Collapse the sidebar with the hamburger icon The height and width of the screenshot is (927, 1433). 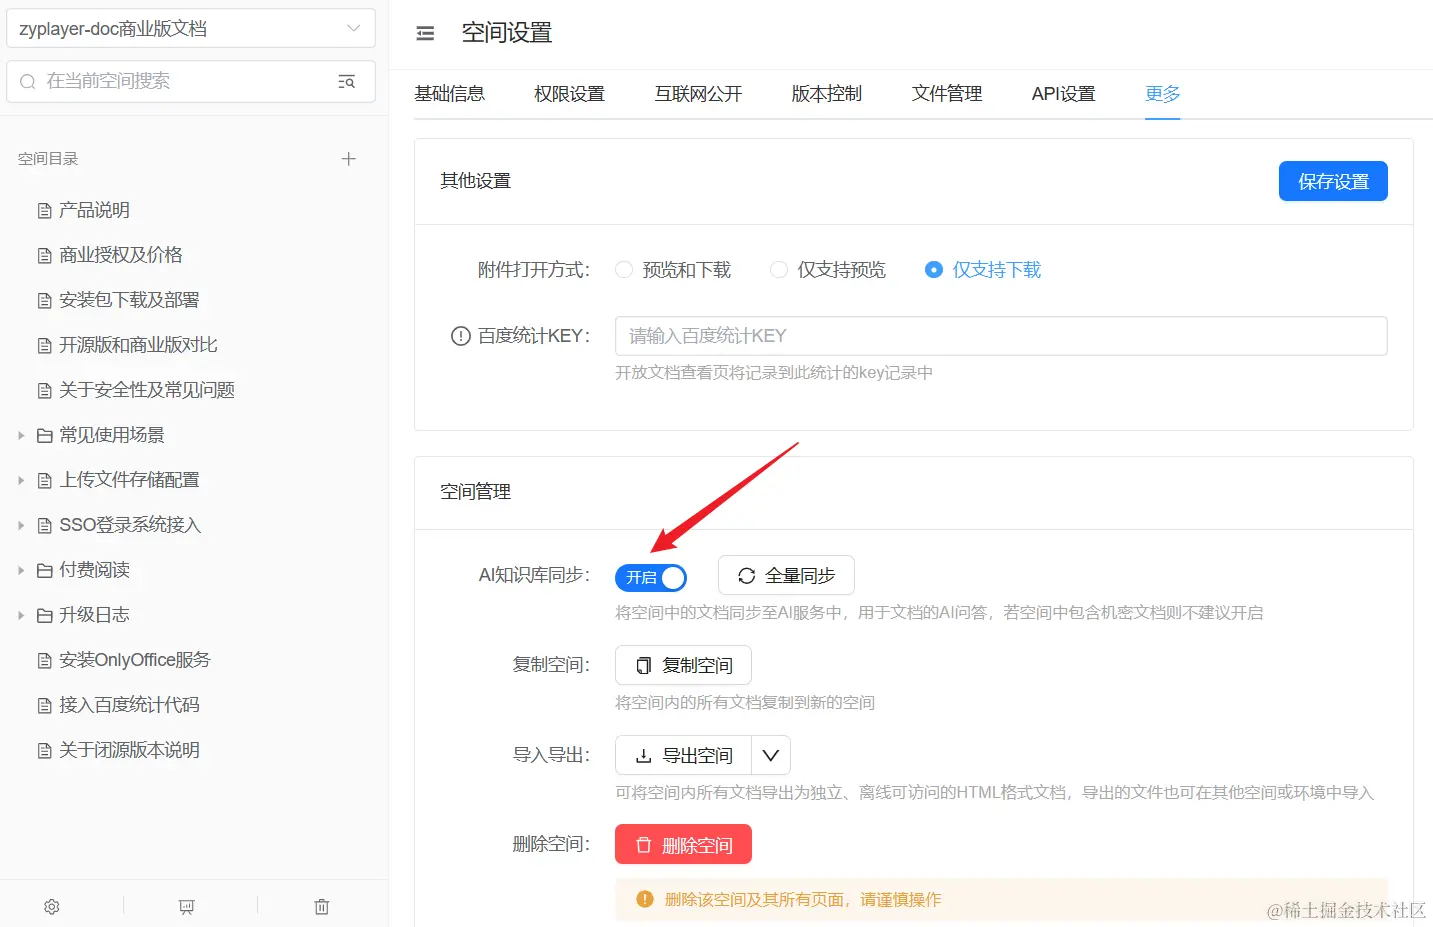pos(425,33)
